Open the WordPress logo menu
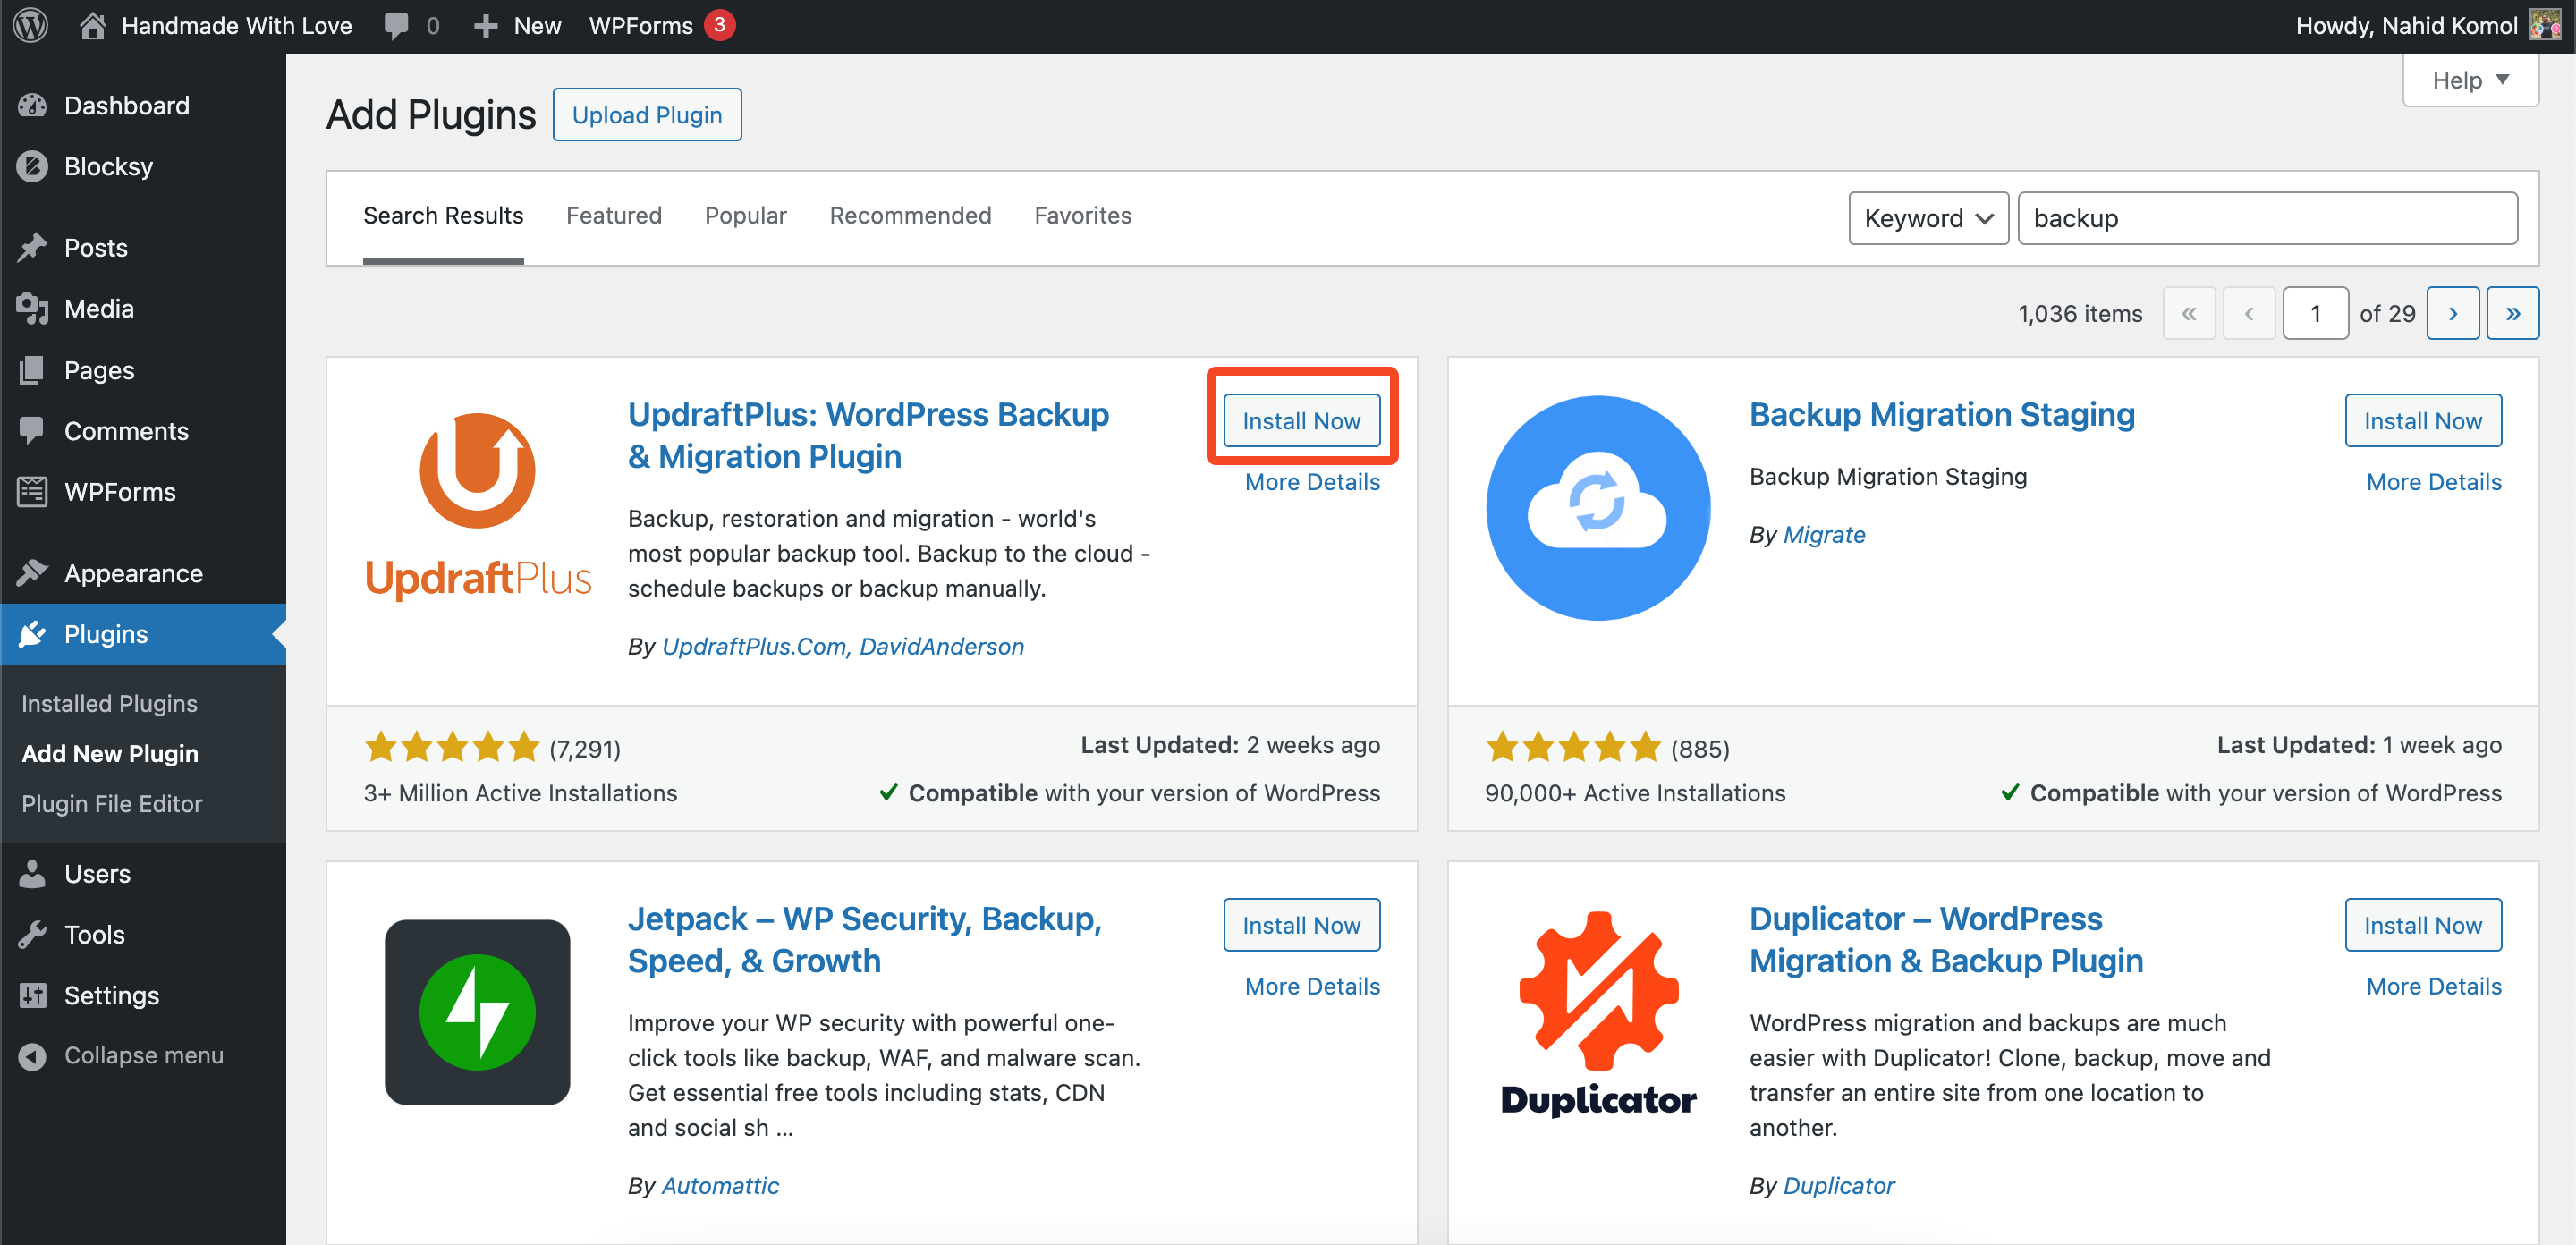 pyautogui.click(x=31, y=25)
